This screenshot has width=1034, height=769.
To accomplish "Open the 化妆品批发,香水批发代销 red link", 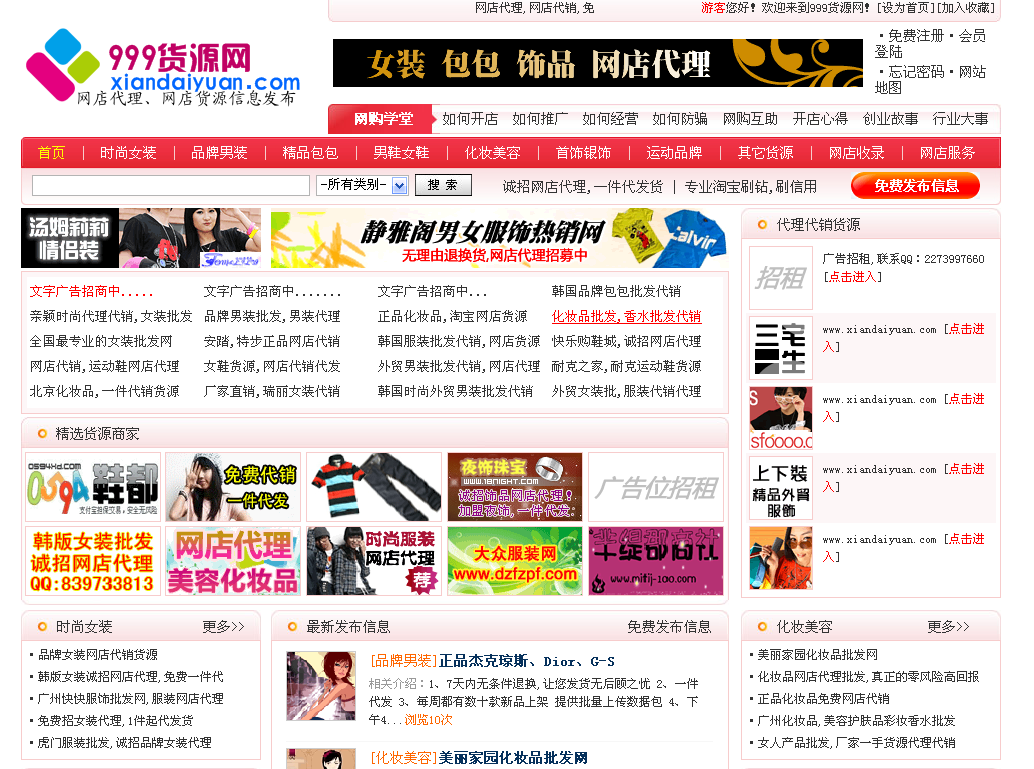I will click(626, 317).
